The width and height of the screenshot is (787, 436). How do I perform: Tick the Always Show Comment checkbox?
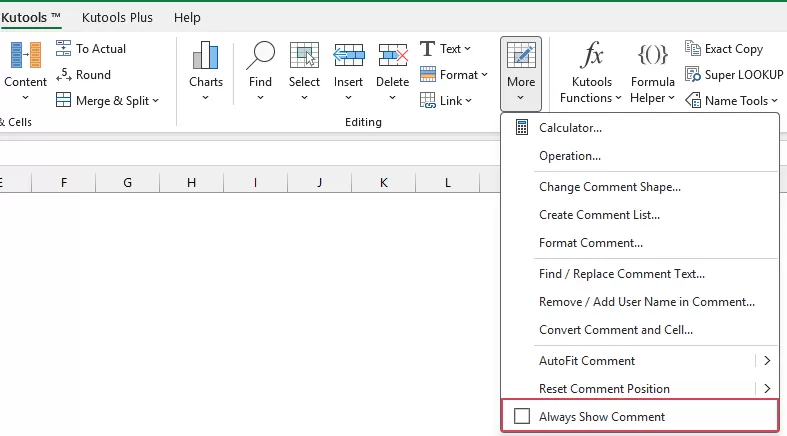(x=522, y=416)
